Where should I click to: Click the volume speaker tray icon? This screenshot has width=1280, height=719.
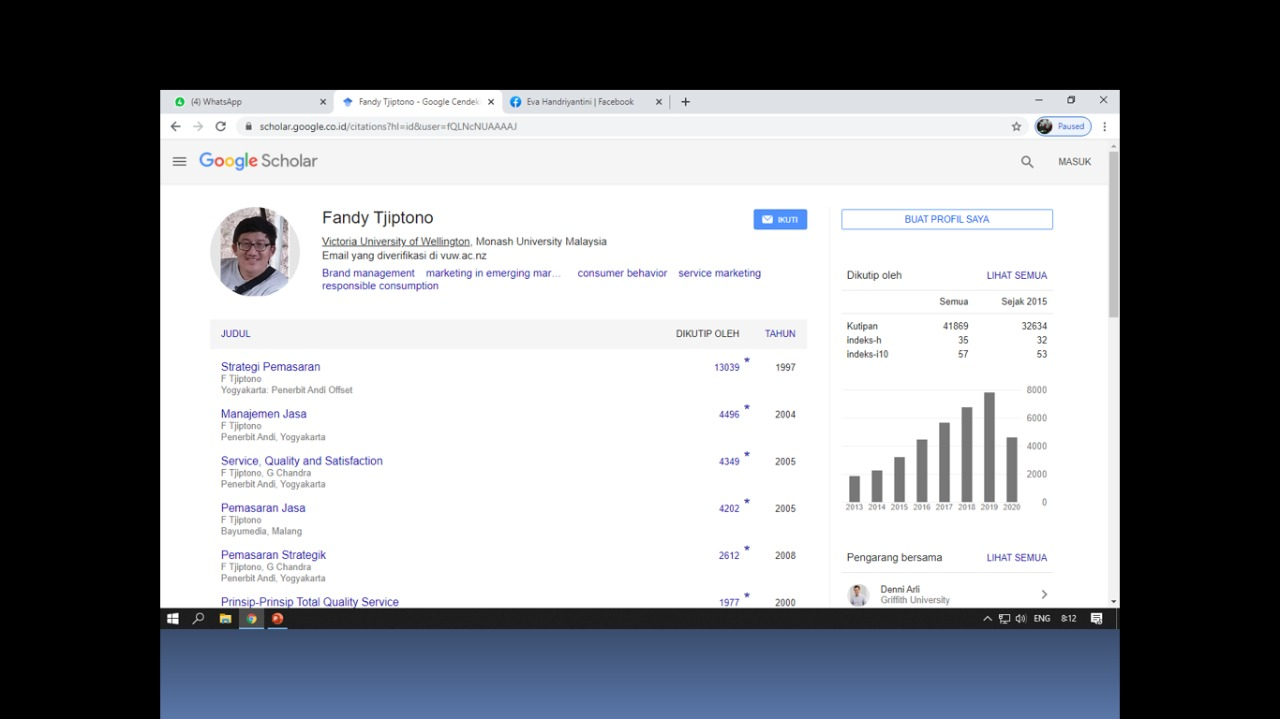coord(1021,619)
